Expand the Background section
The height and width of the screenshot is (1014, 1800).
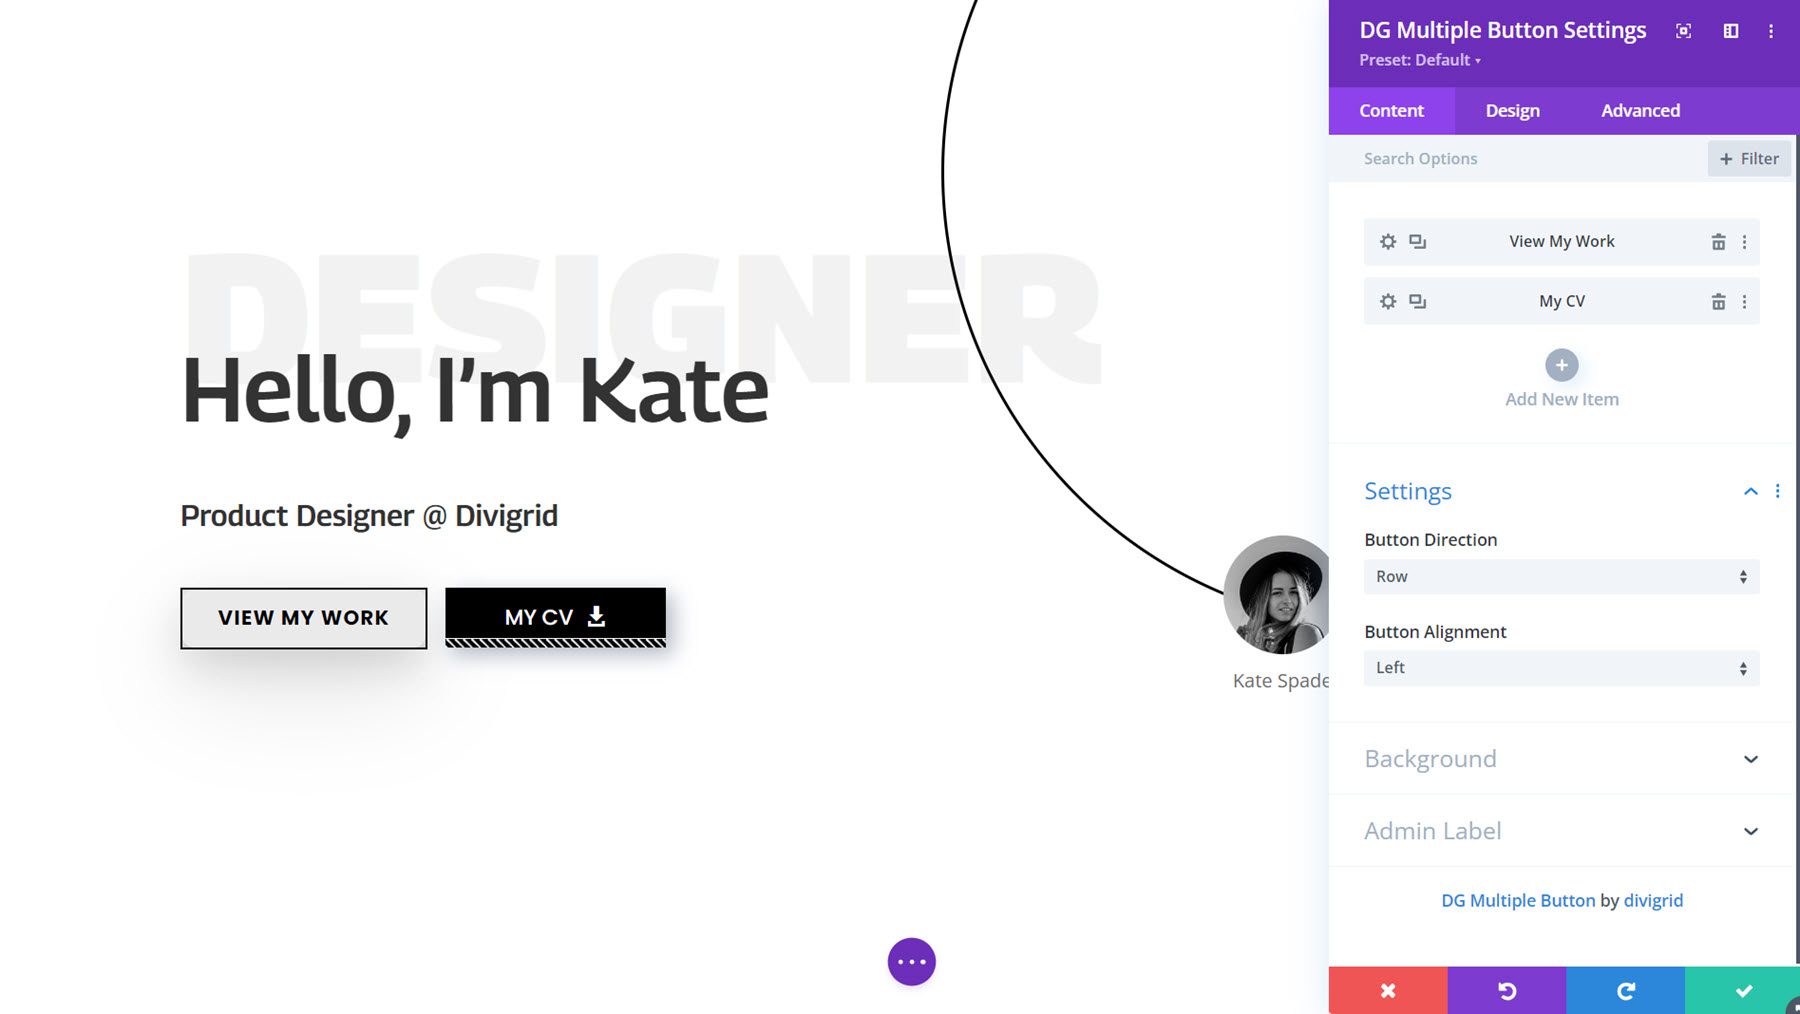pyautogui.click(x=1560, y=759)
